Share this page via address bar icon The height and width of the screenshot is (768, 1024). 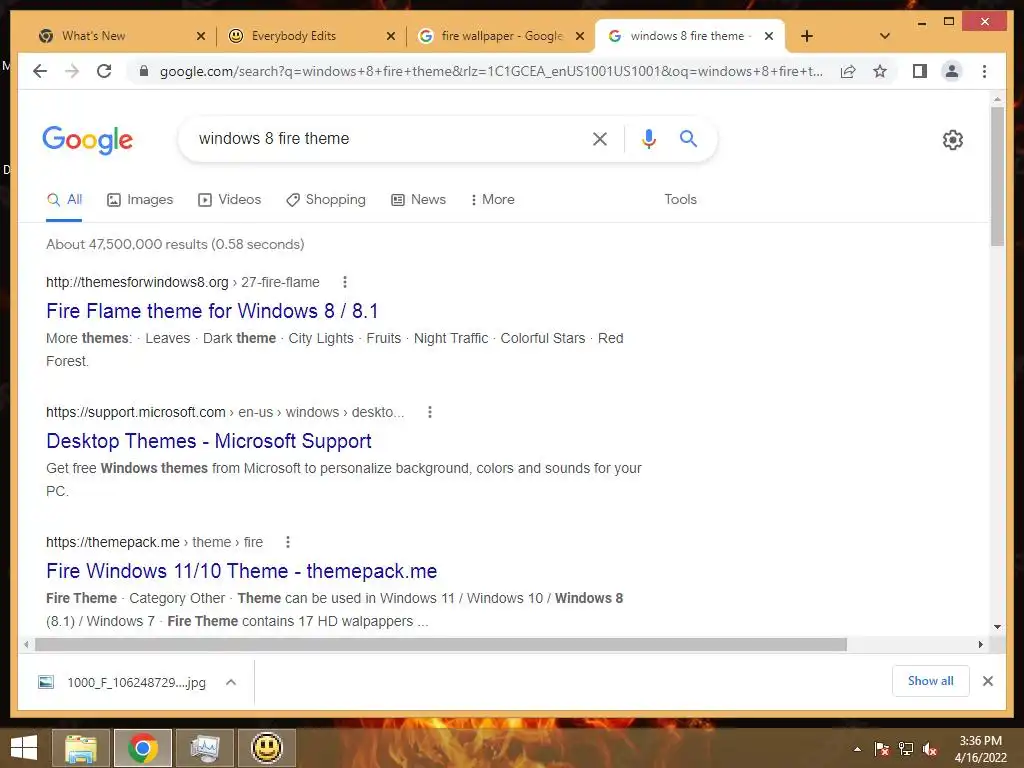(848, 71)
